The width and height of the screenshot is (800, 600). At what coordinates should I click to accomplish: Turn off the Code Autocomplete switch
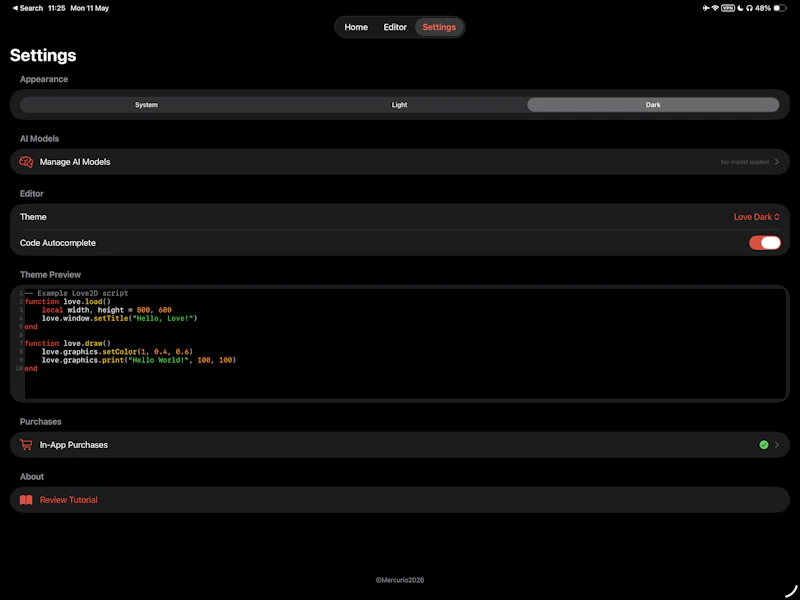click(x=764, y=243)
